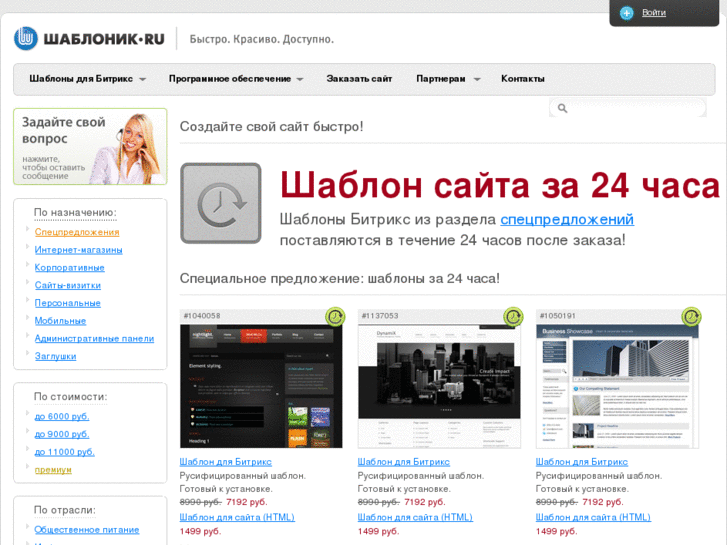Screen dimensions: 727x545
Task: Click green 24h badge on template #1040058
Action: [335, 317]
